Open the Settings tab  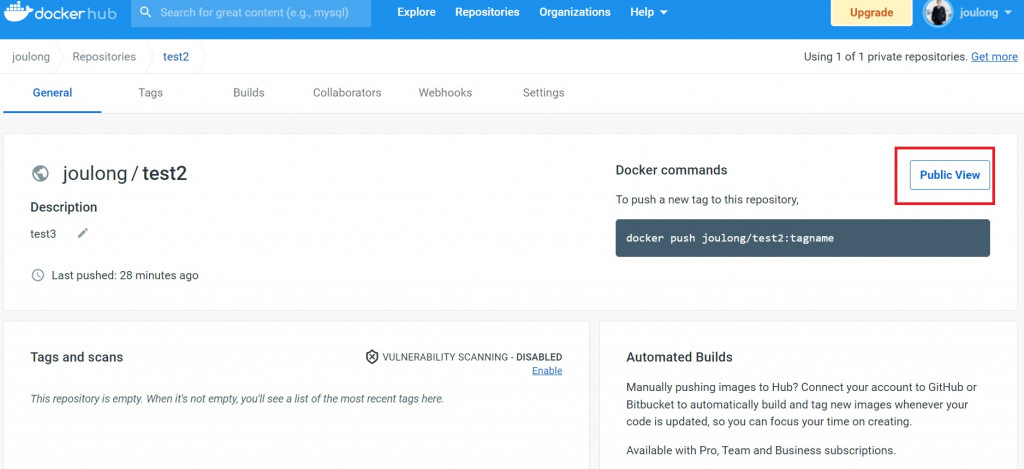[x=543, y=93]
